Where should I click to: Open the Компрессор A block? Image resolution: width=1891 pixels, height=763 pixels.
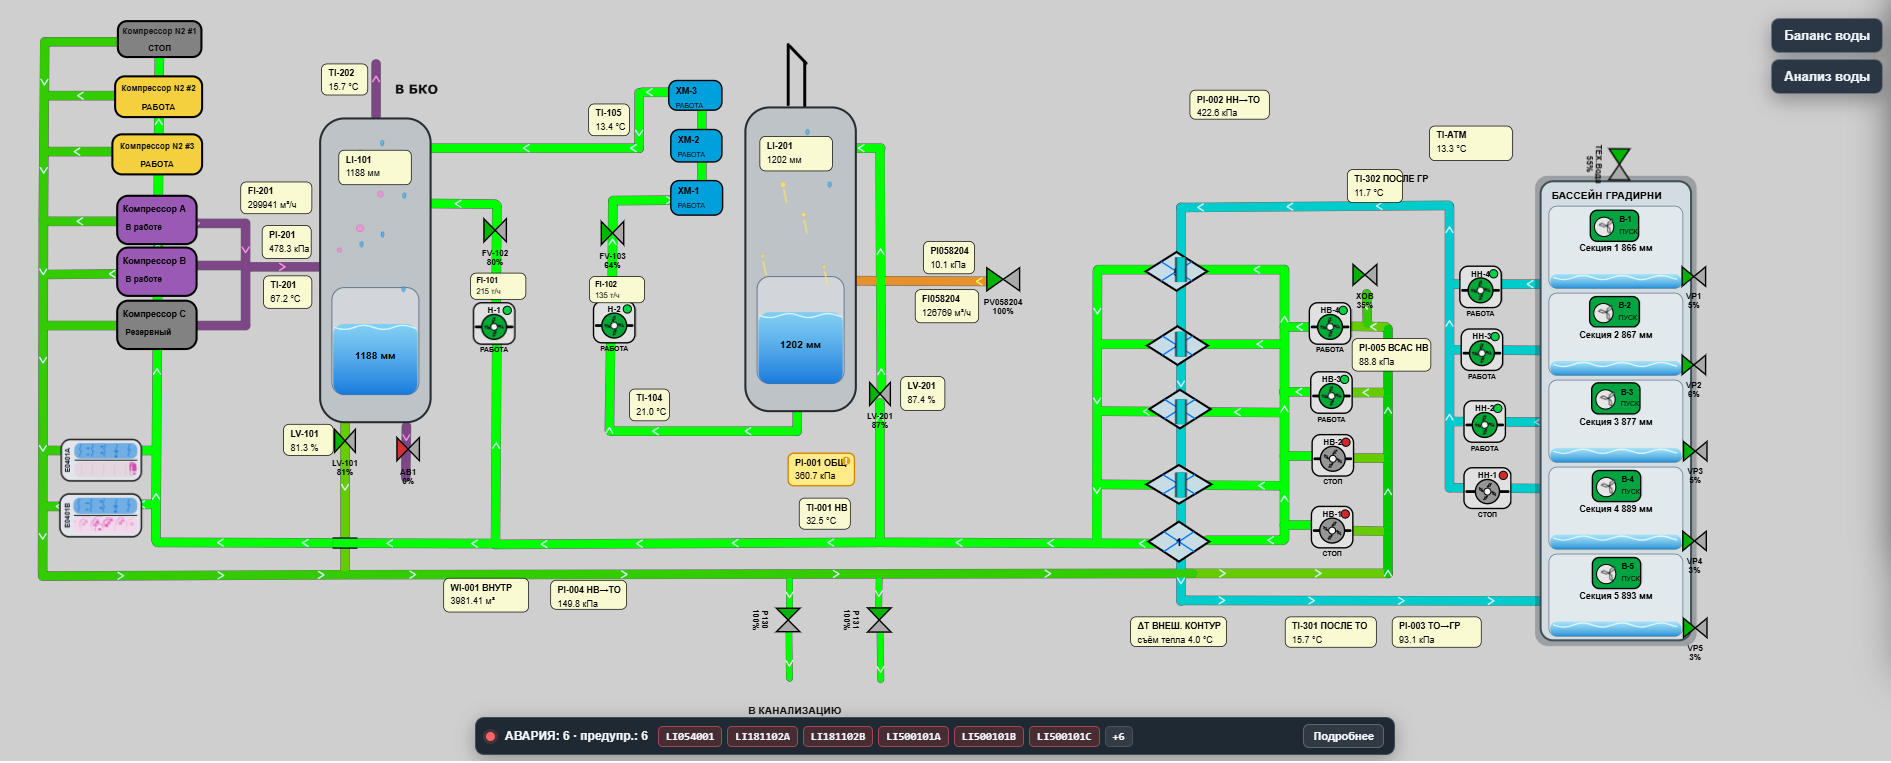[x=157, y=219]
